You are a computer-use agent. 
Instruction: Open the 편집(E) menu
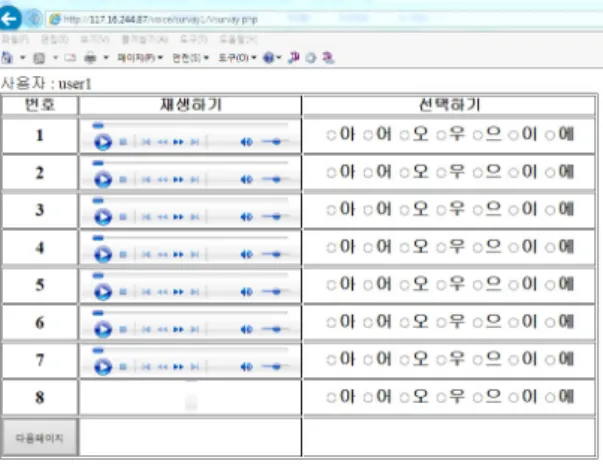tap(55, 39)
